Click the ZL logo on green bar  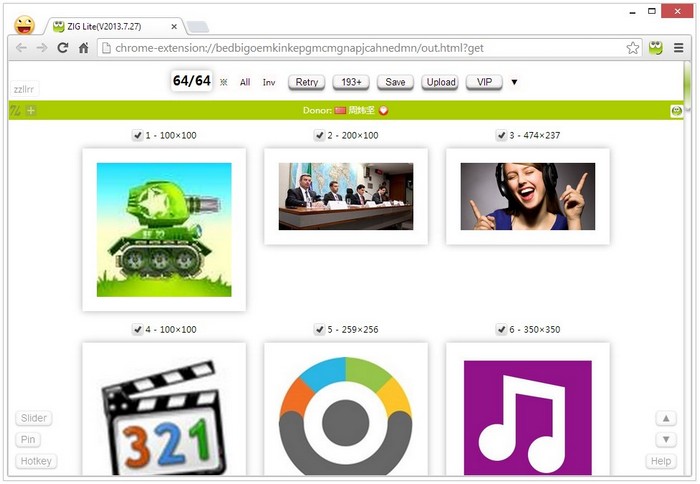point(15,110)
